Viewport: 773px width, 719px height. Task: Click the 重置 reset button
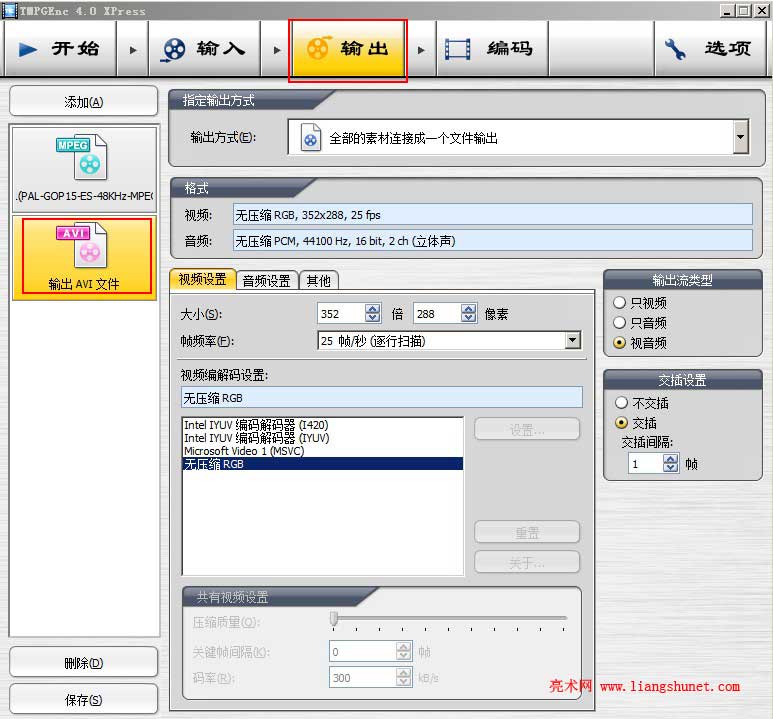tap(527, 532)
